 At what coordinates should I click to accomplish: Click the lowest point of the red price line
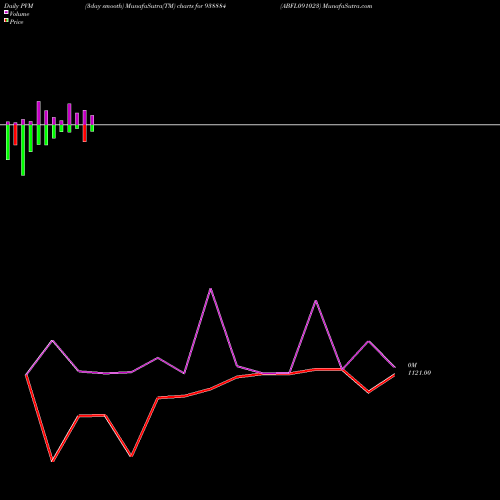point(52,461)
